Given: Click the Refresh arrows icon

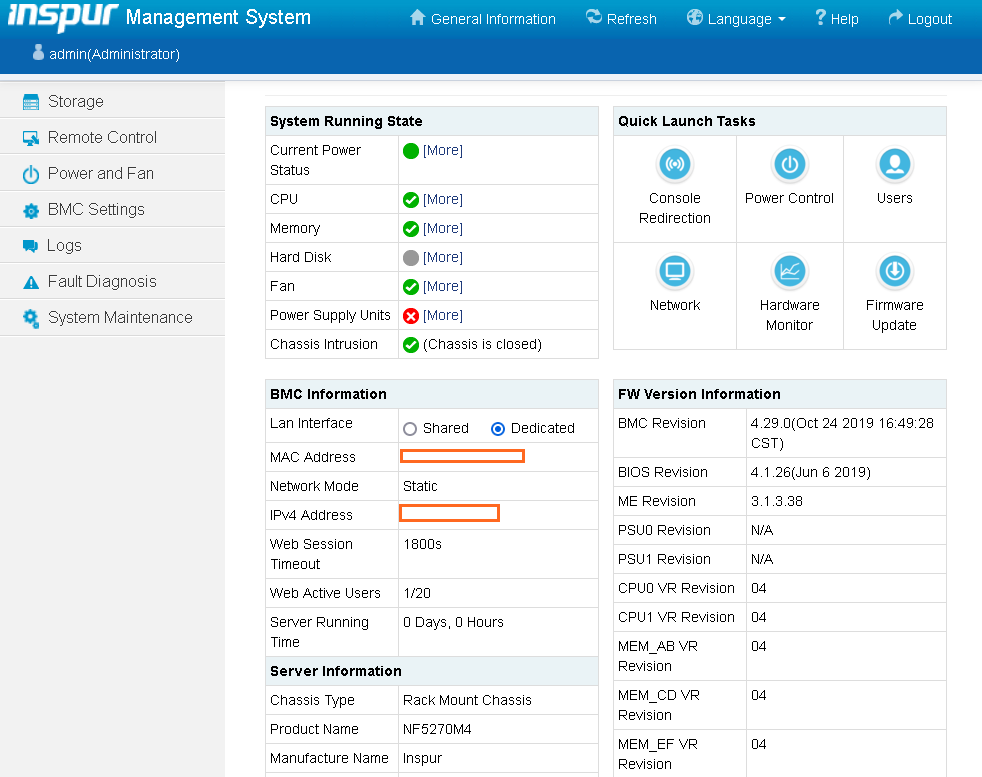Looking at the screenshot, I should click(593, 17).
